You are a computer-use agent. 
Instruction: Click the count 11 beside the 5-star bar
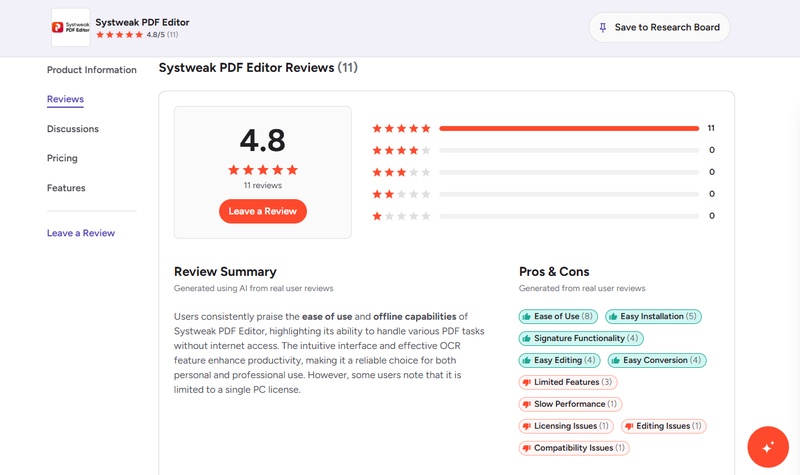(x=711, y=128)
